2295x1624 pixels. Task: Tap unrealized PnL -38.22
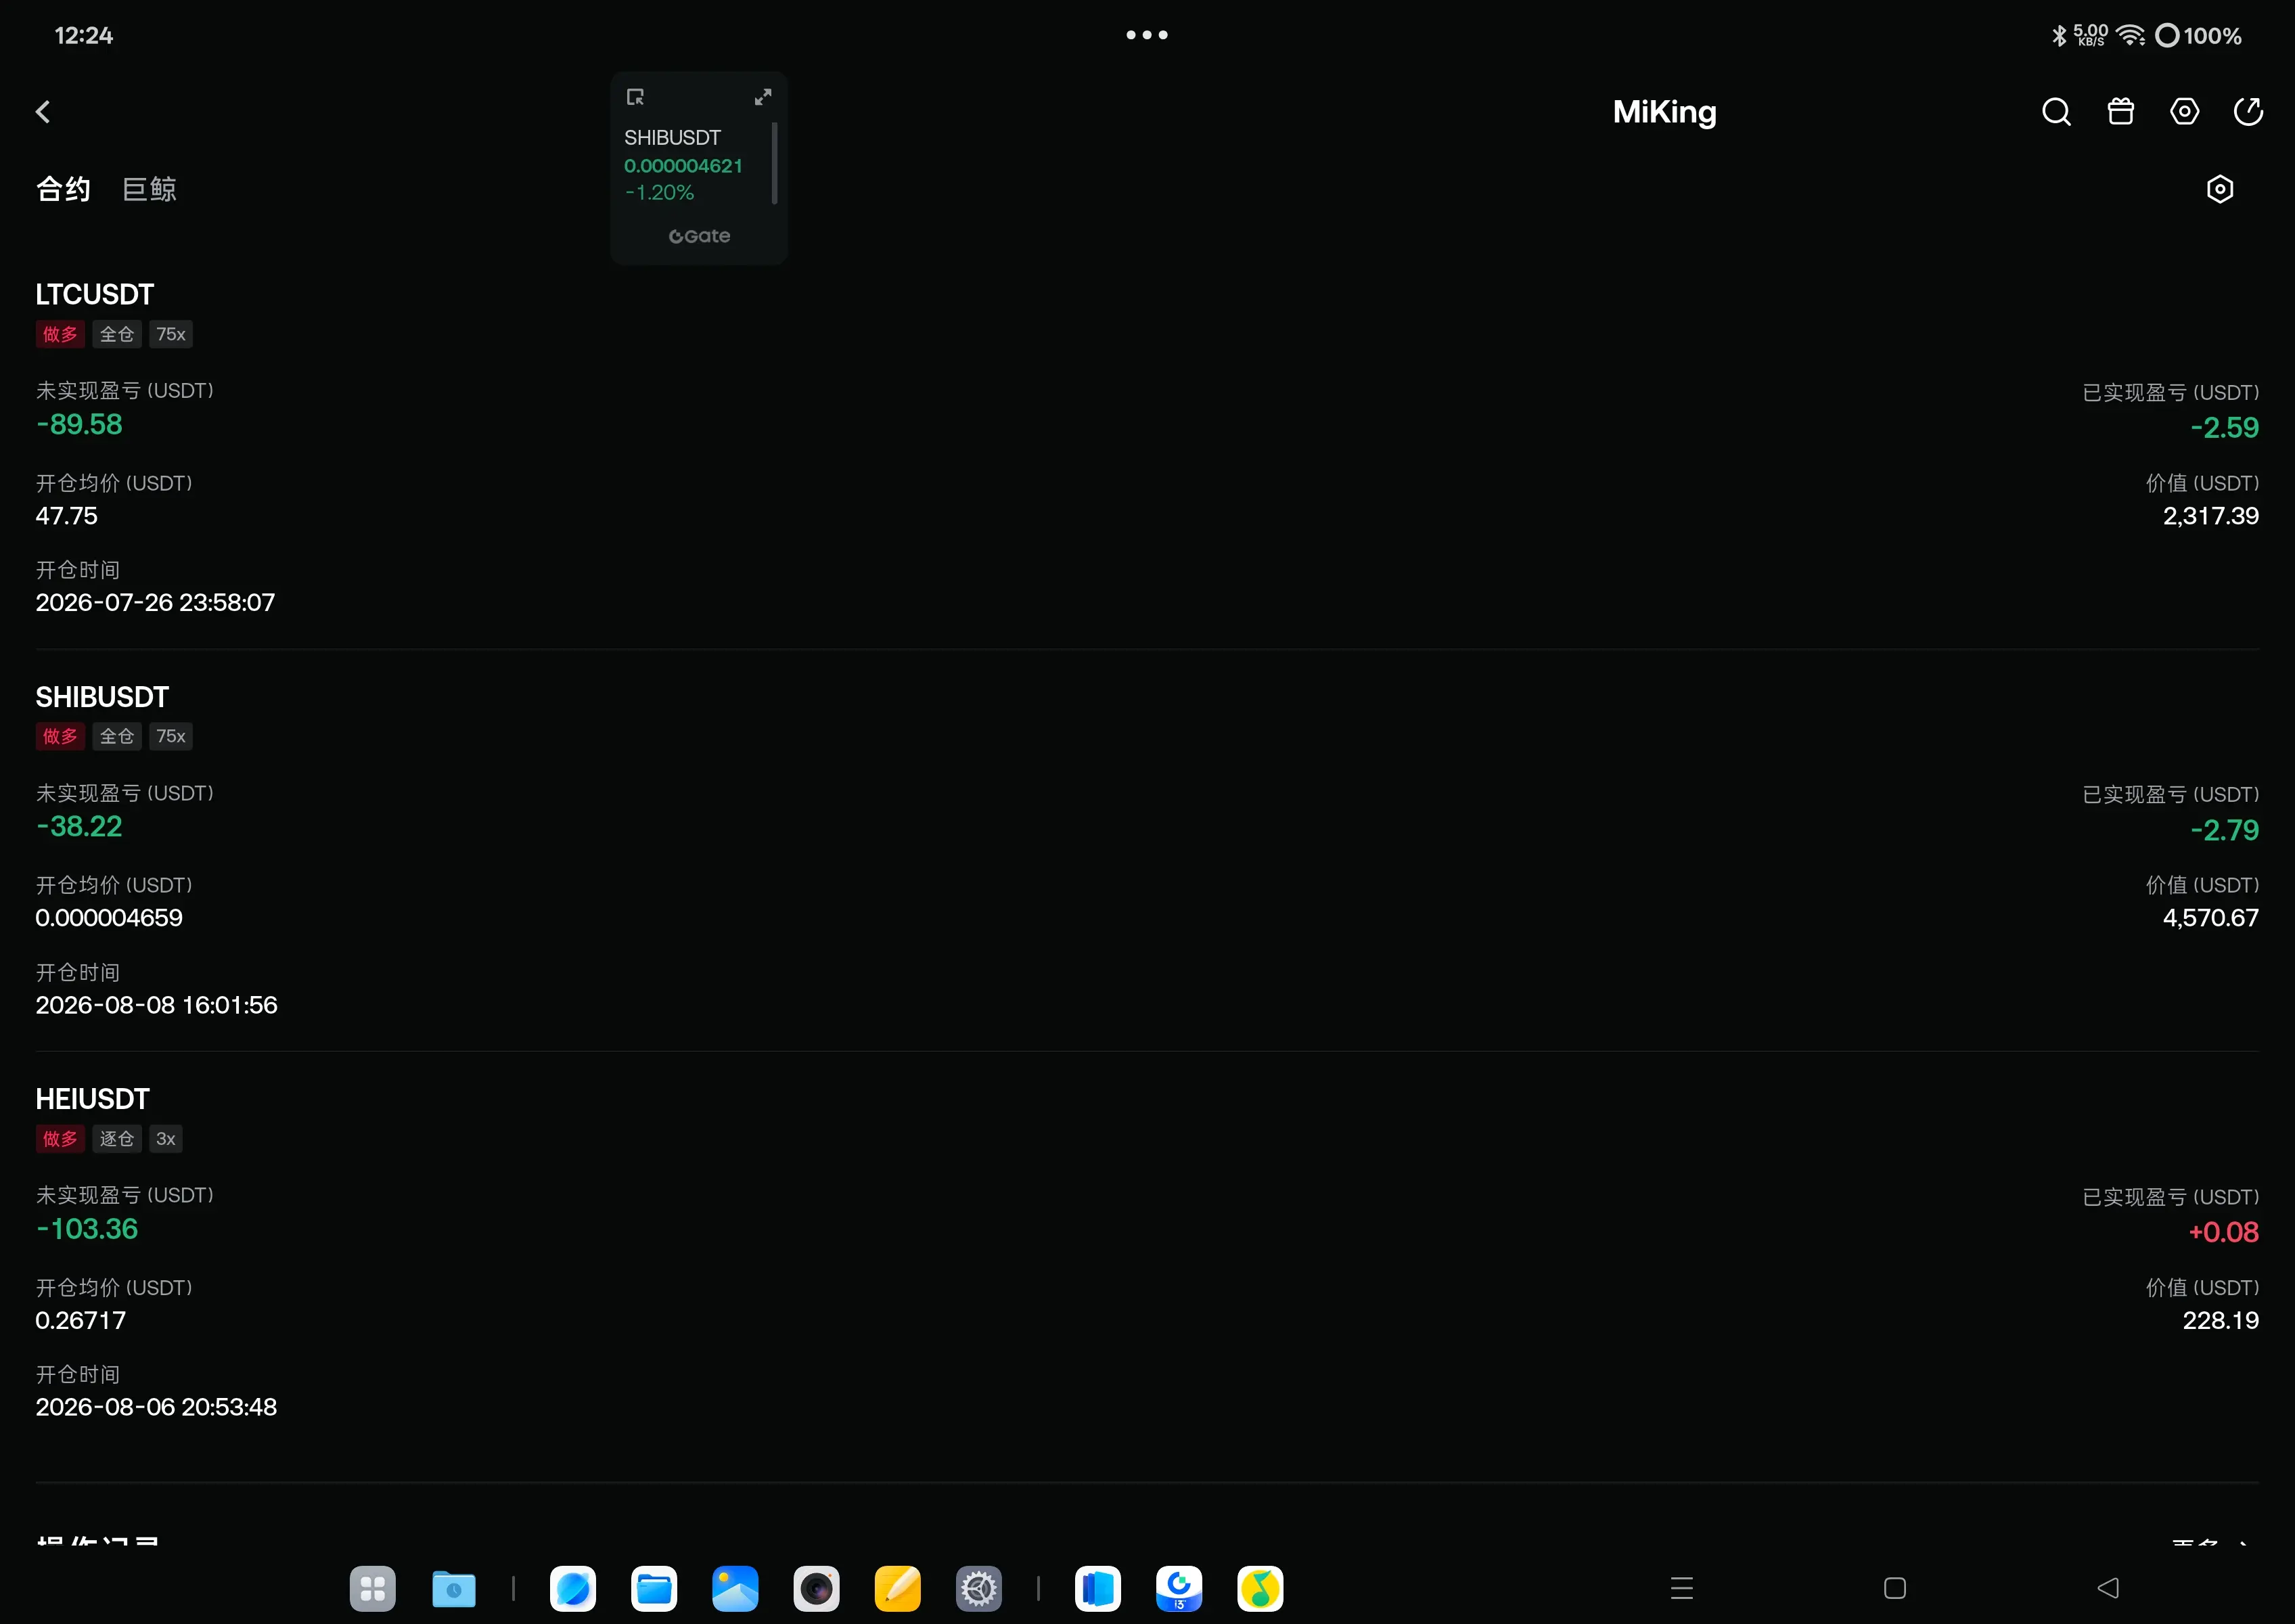79,827
